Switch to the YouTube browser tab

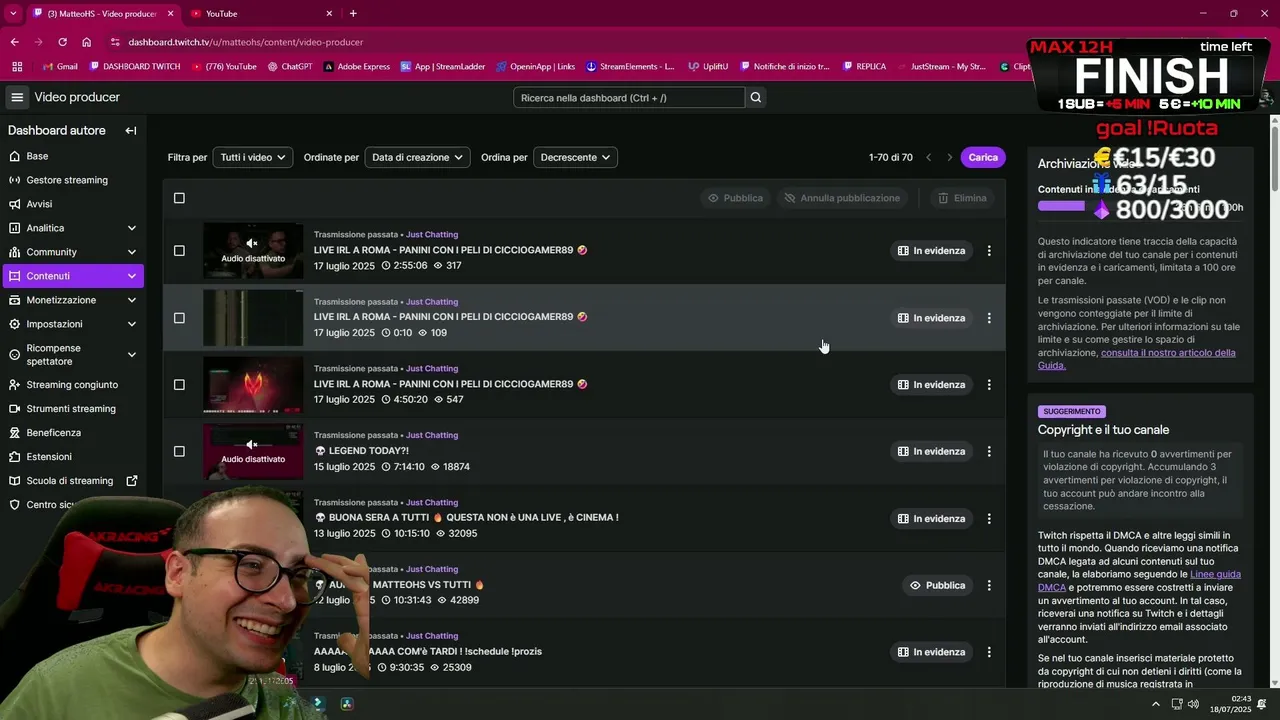[x=260, y=13]
